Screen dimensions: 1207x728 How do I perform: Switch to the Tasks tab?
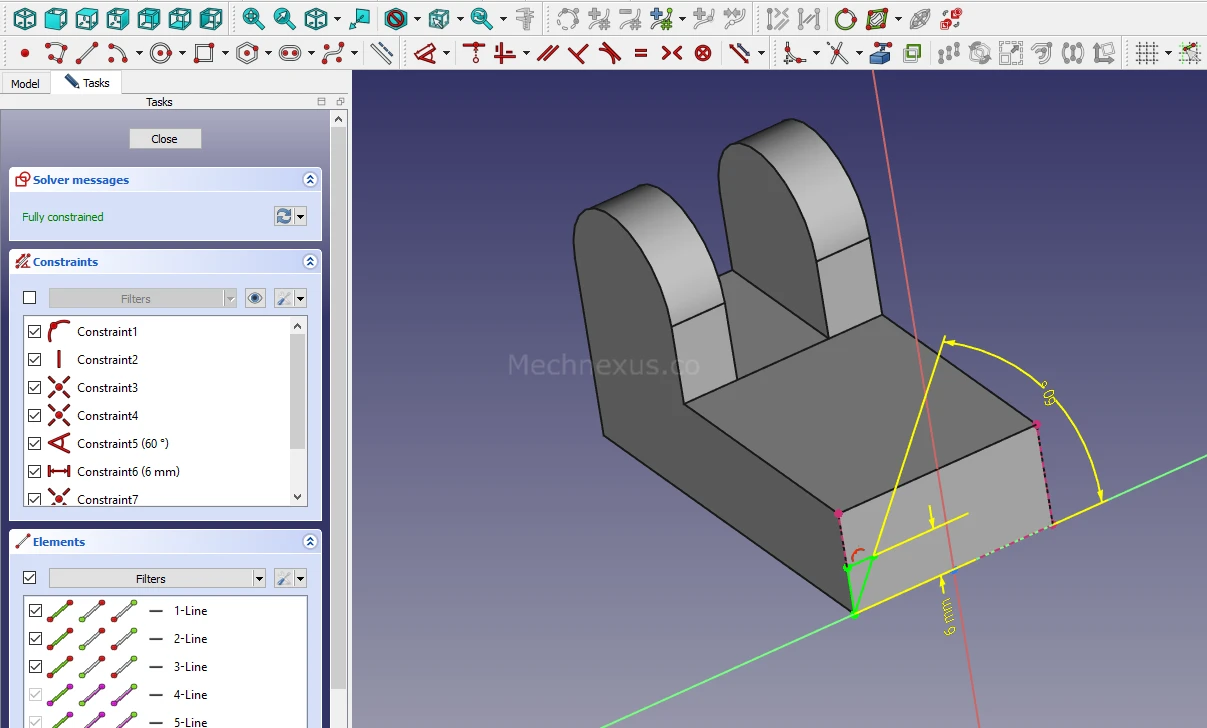coord(88,83)
